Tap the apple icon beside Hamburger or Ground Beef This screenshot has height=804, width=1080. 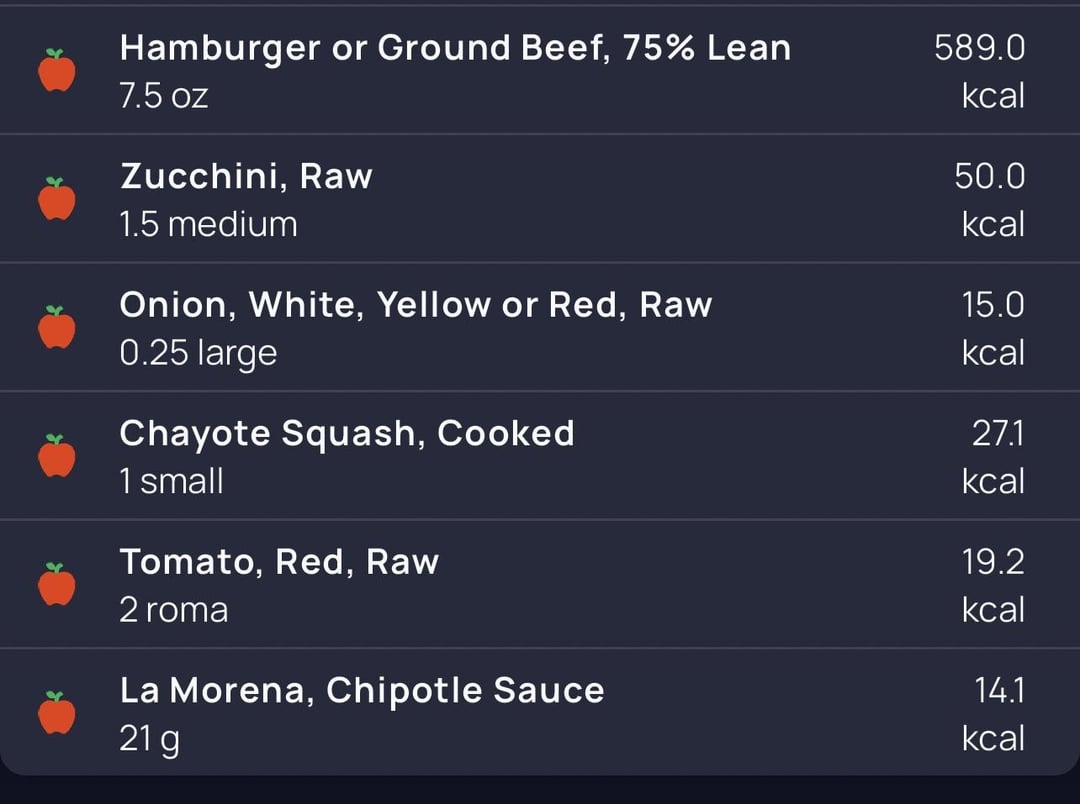[57, 71]
